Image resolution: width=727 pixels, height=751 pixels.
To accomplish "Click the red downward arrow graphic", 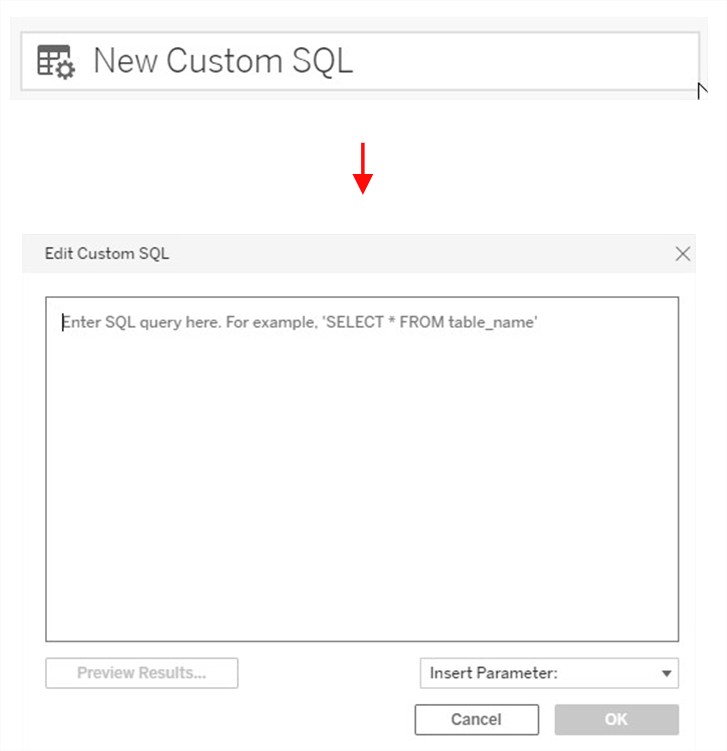I will (x=363, y=168).
